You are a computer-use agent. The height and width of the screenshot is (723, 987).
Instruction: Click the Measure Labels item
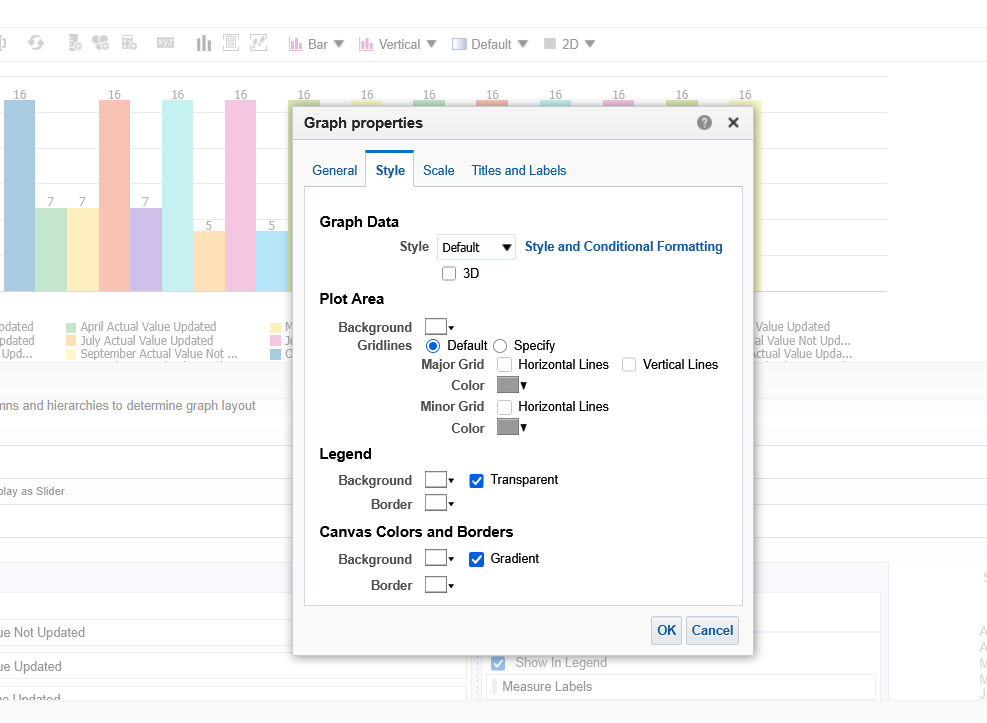[x=547, y=687]
